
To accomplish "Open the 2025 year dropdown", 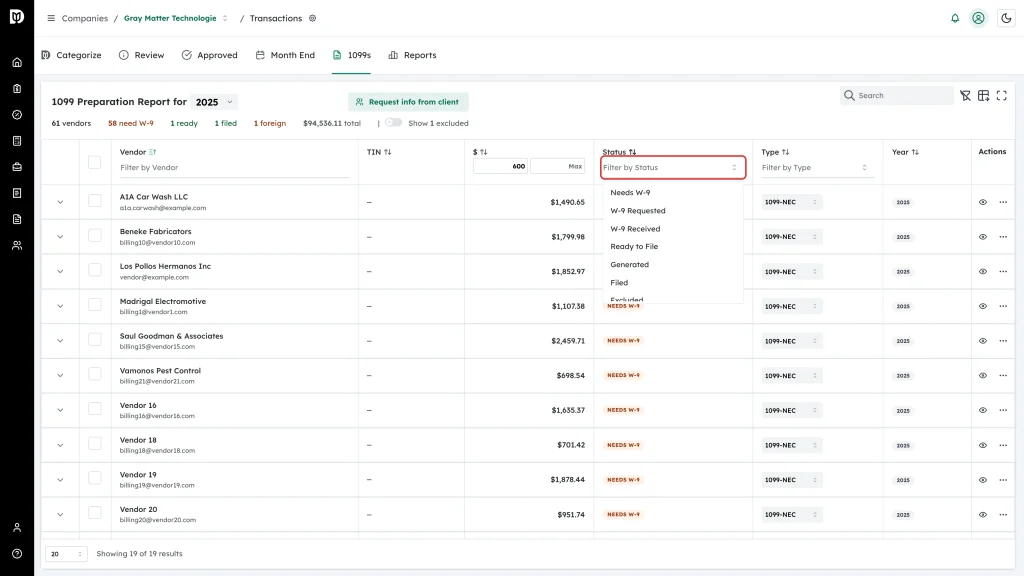I will pyautogui.click(x=214, y=102).
